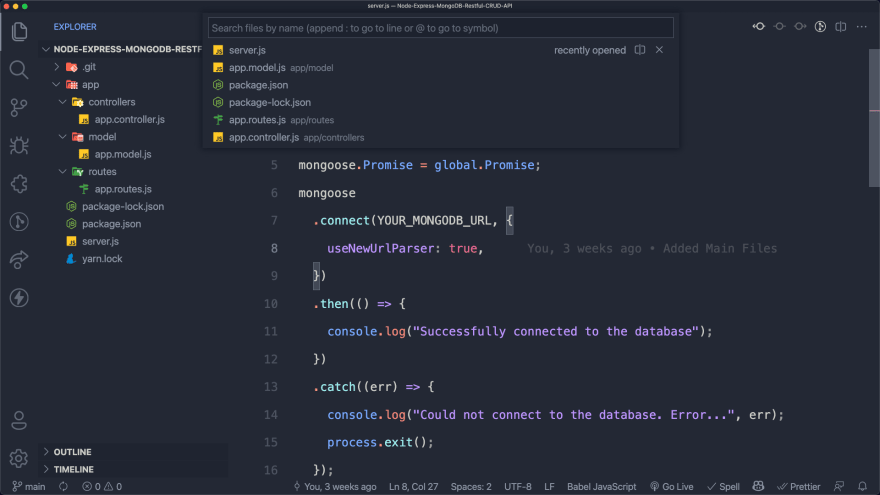Split the editor to the right

click(x=841, y=27)
